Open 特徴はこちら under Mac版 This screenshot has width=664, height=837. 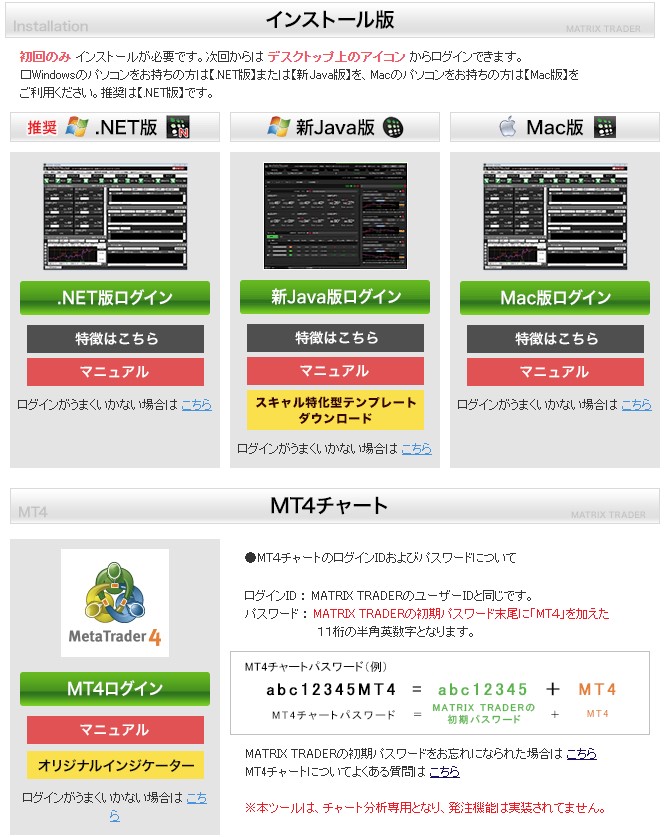click(555, 339)
